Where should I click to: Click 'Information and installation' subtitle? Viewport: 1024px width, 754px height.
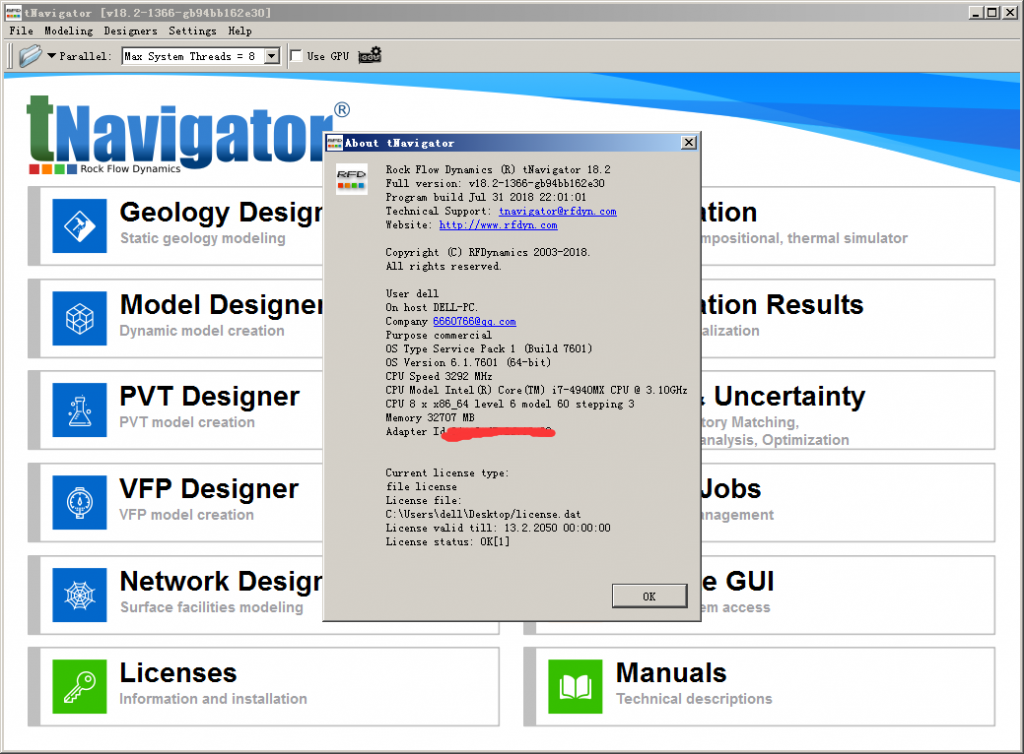[214, 699]
